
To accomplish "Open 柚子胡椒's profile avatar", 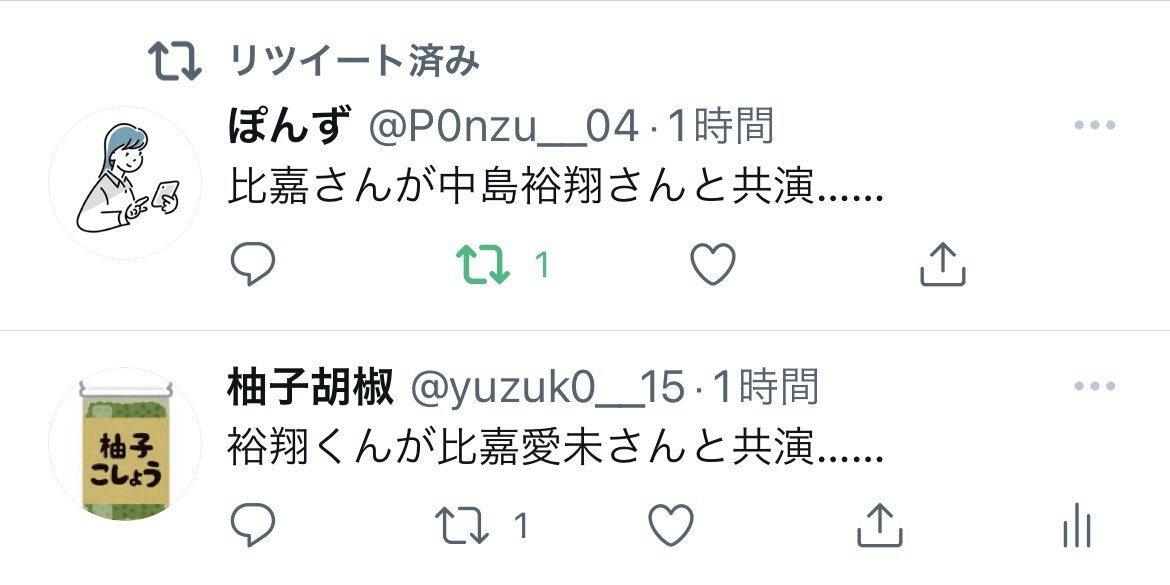I will [x=125, y=444].
